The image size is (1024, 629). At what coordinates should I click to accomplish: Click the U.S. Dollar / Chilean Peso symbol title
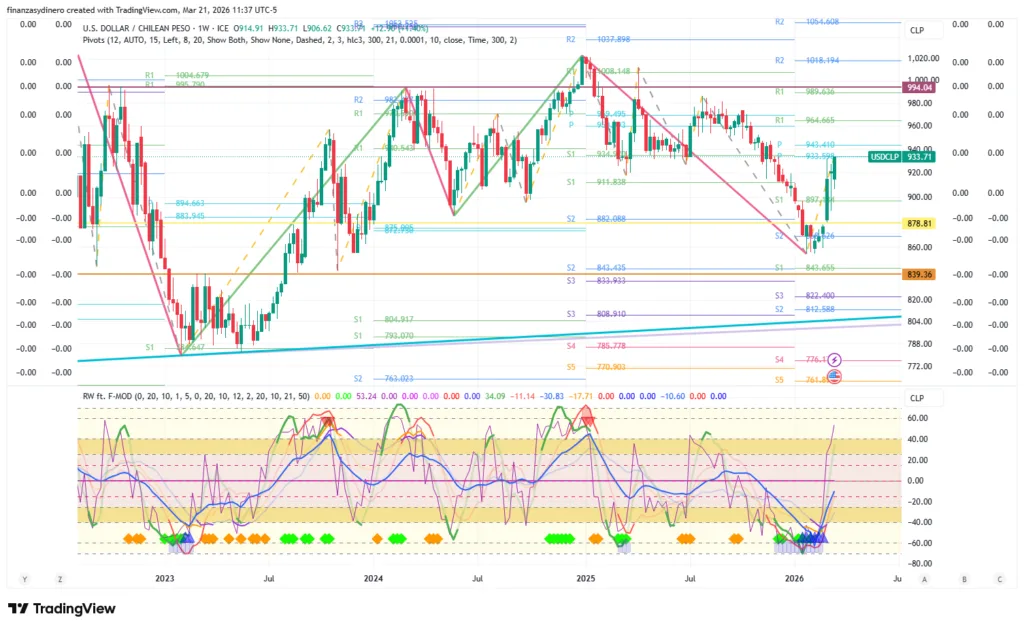(152, 29)
